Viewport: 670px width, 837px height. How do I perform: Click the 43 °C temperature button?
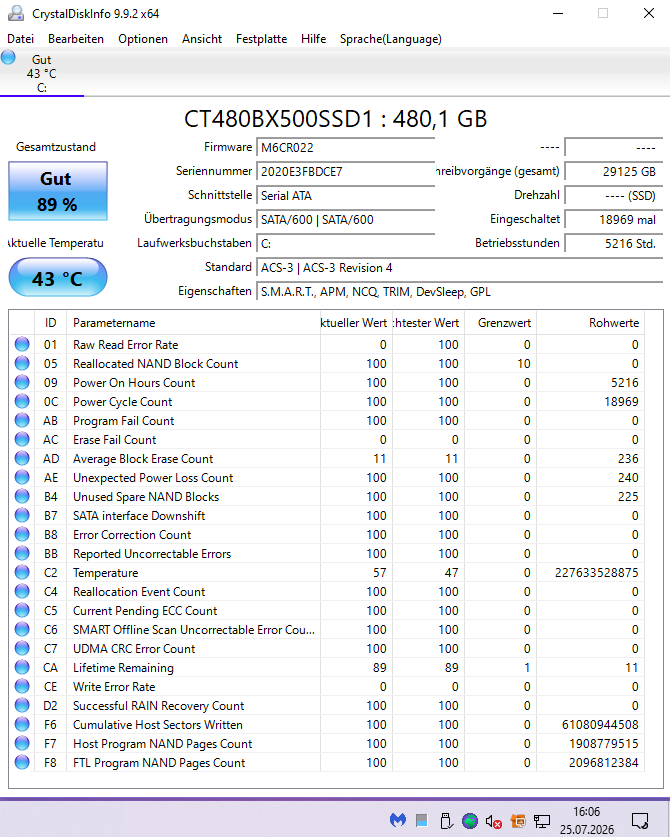pos(58,278)
